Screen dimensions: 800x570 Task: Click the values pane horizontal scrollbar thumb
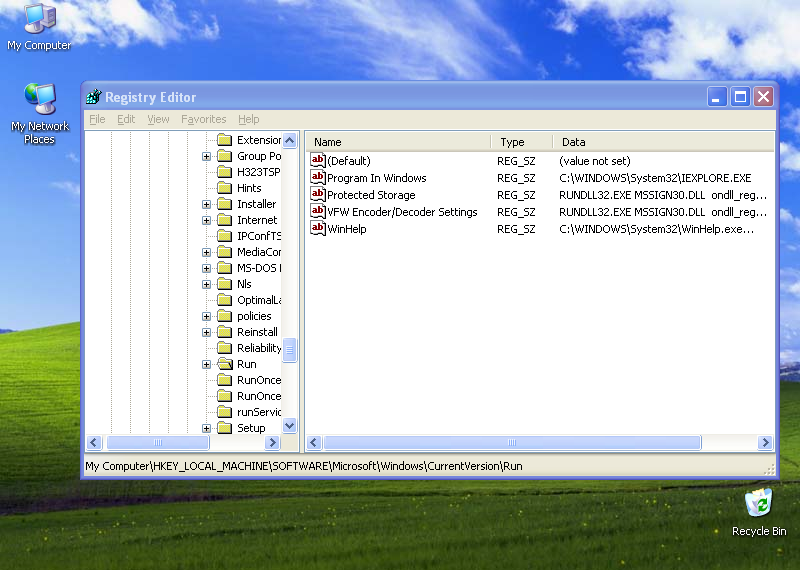point(512,442)
